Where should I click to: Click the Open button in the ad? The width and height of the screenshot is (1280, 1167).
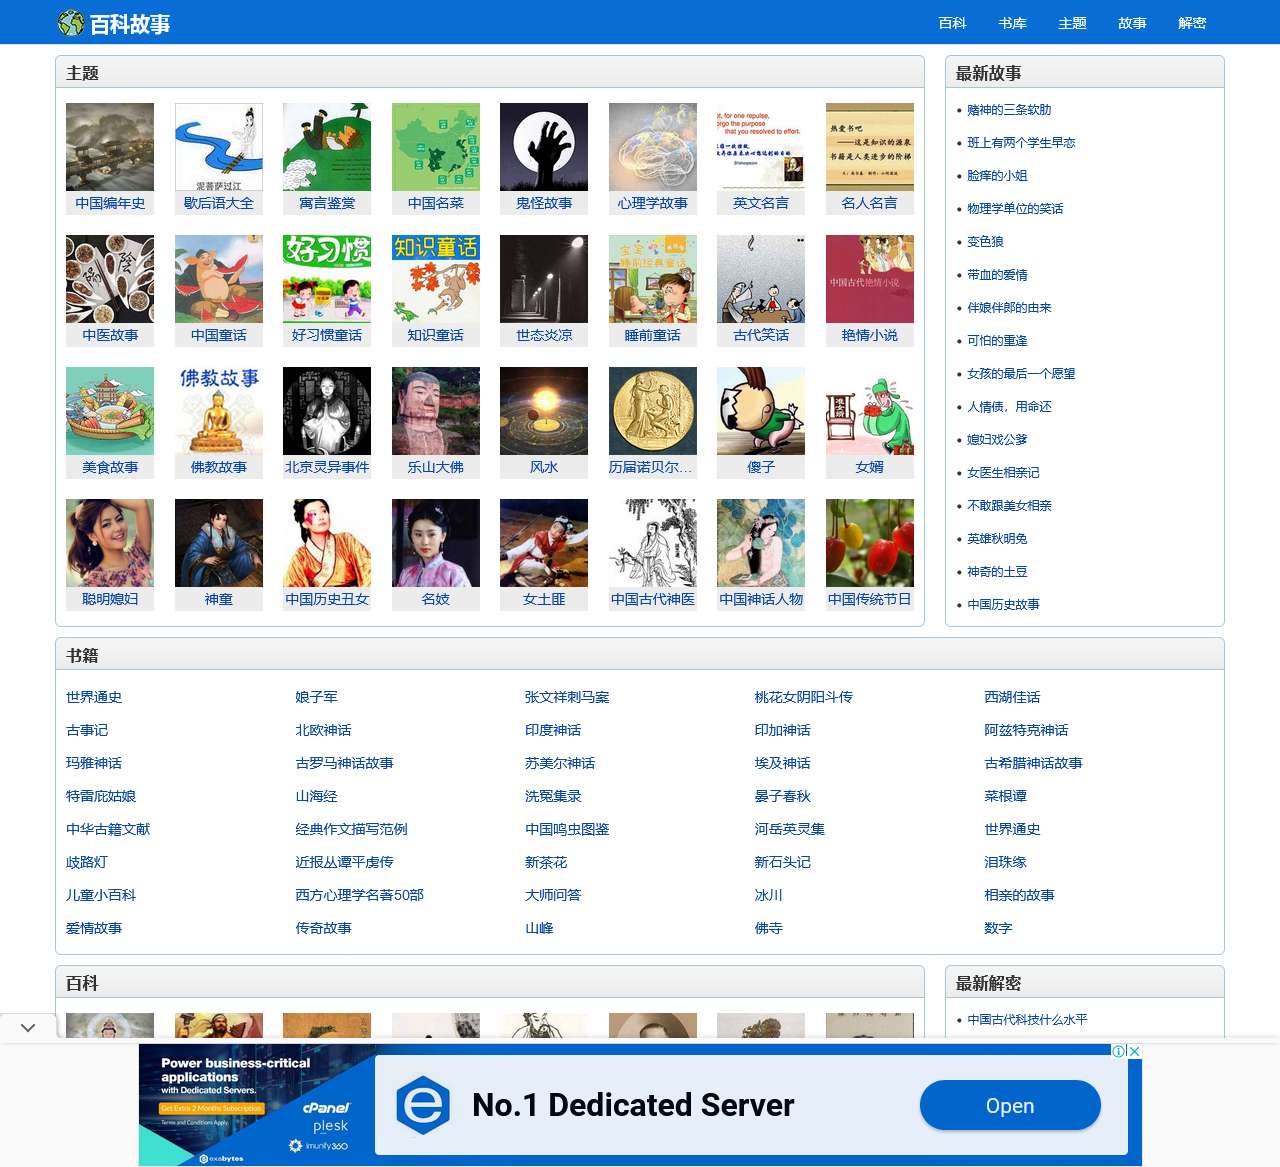pos(1010,1106)
